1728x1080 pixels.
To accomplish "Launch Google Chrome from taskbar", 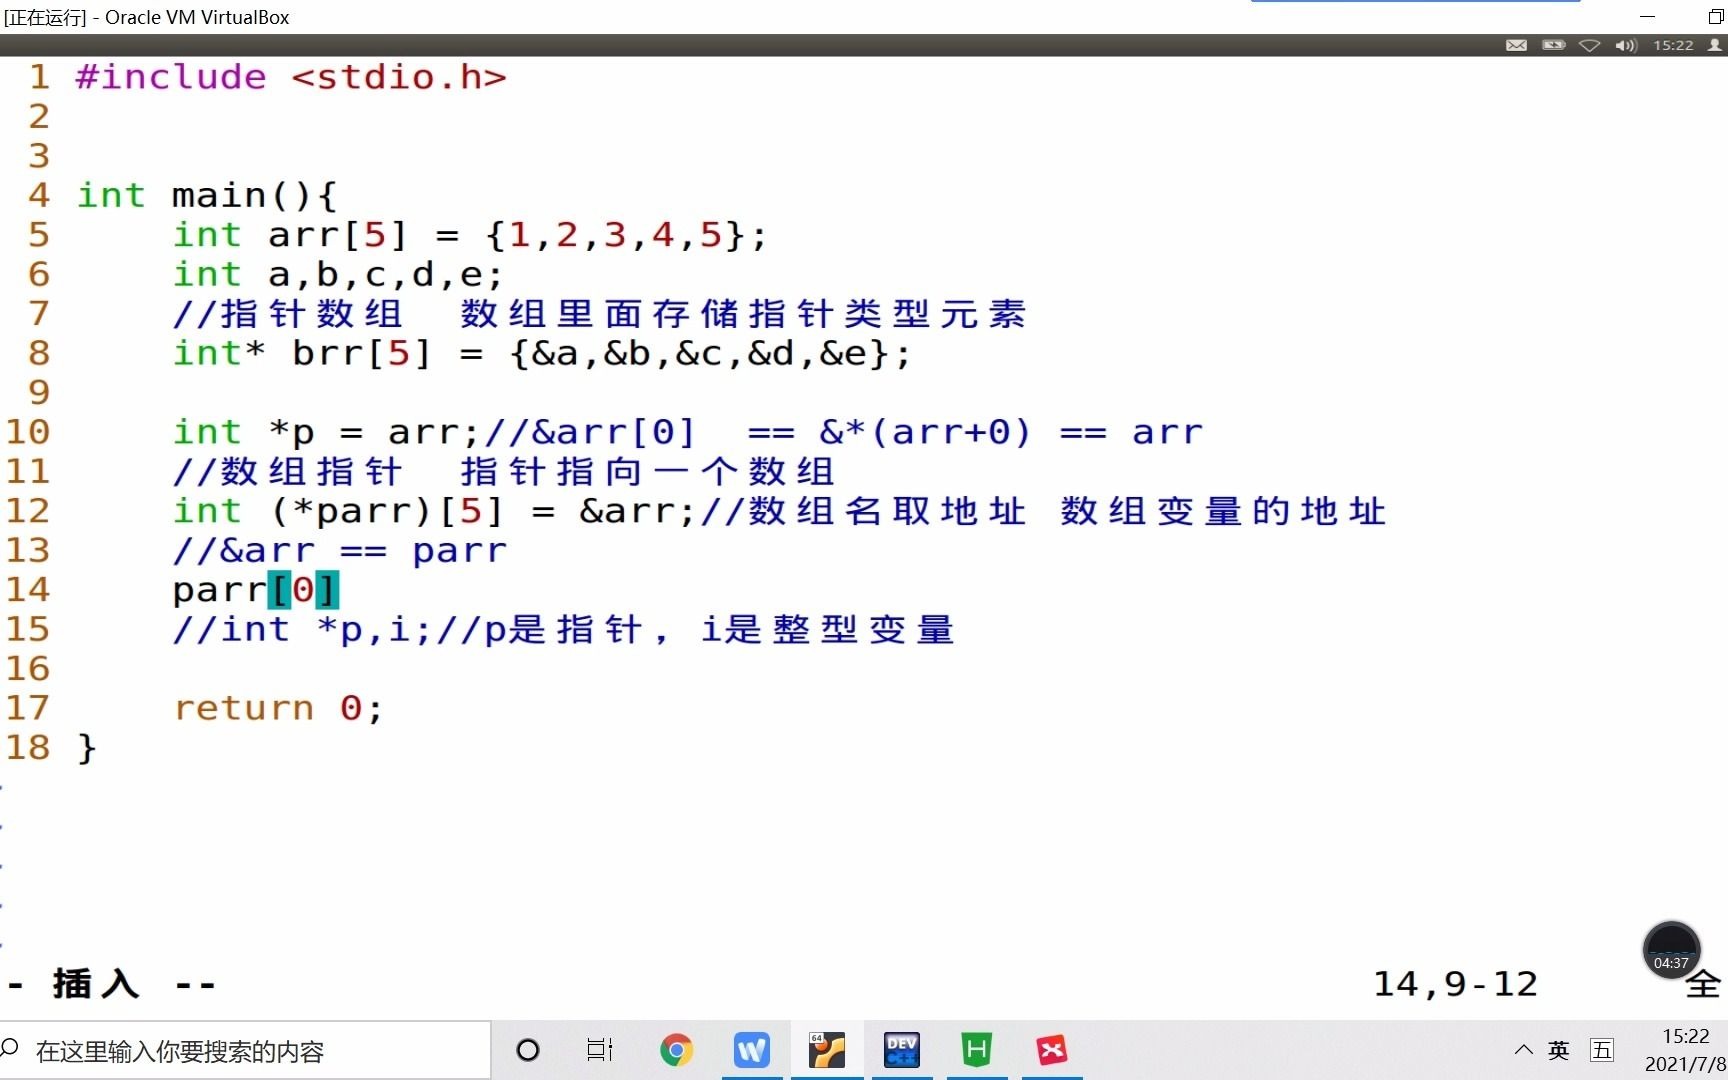I will click(676, 1050).
